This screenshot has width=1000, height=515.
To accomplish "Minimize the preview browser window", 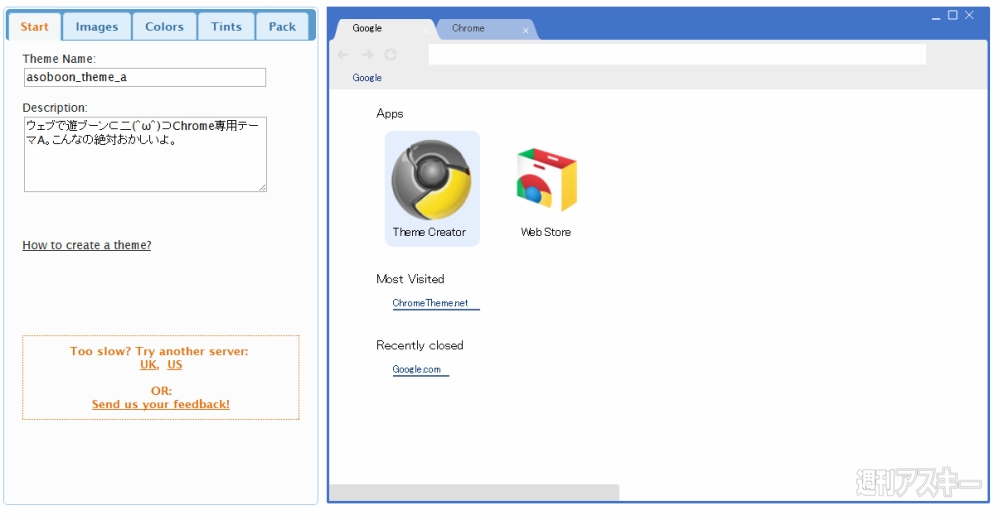I will [936, 16].
